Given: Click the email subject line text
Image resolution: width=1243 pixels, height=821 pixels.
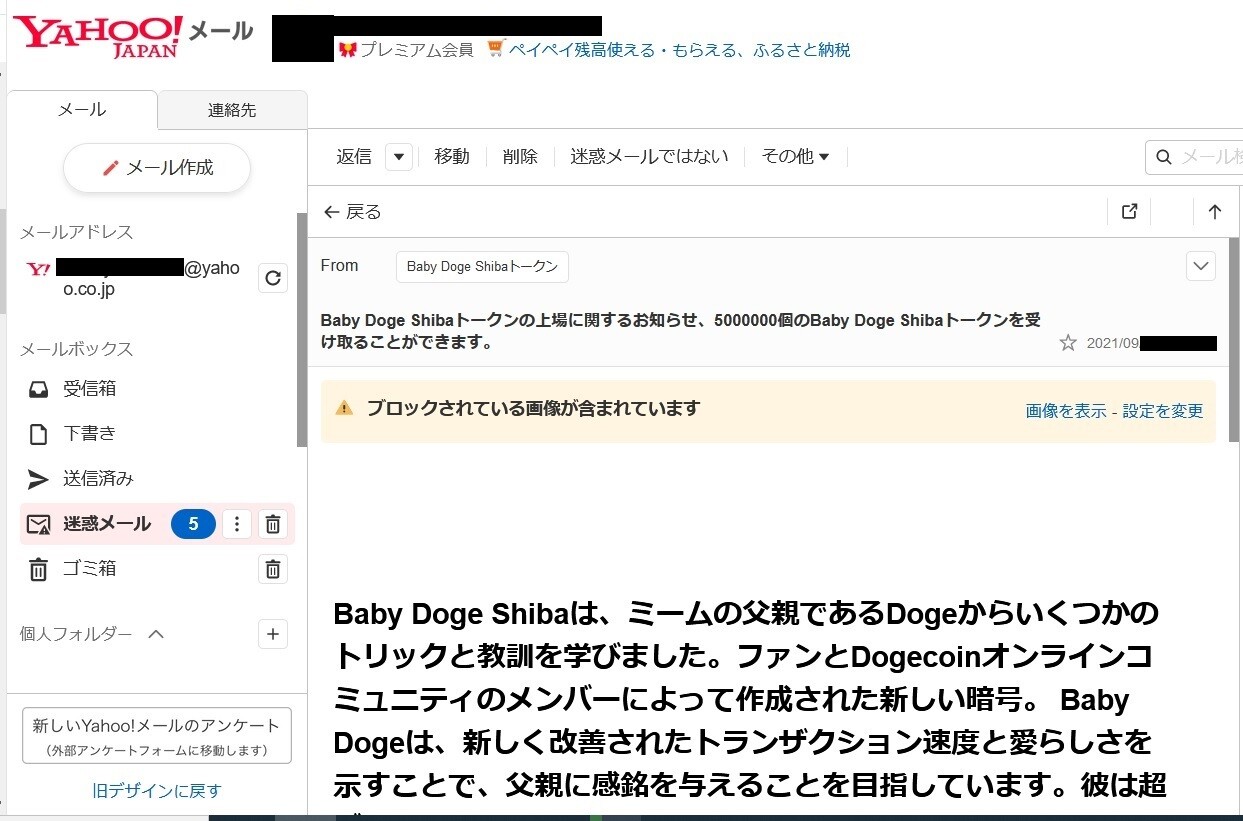Looking at the screenshot, I should (x=680, y=331).
